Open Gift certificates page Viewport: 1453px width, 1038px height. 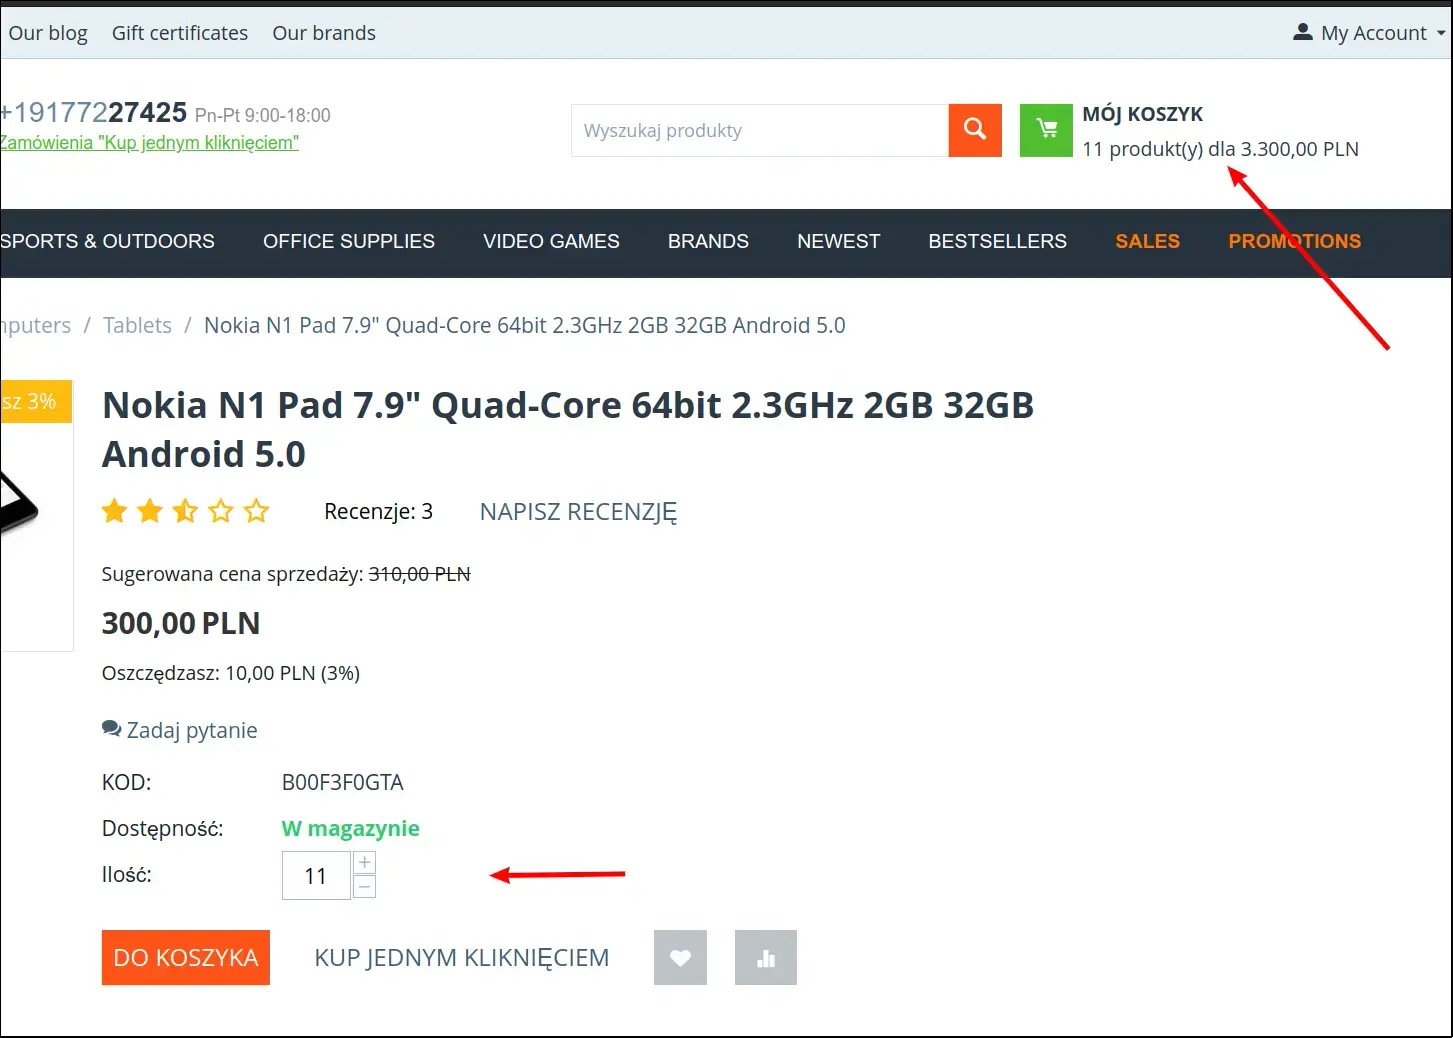pos(180,33)
